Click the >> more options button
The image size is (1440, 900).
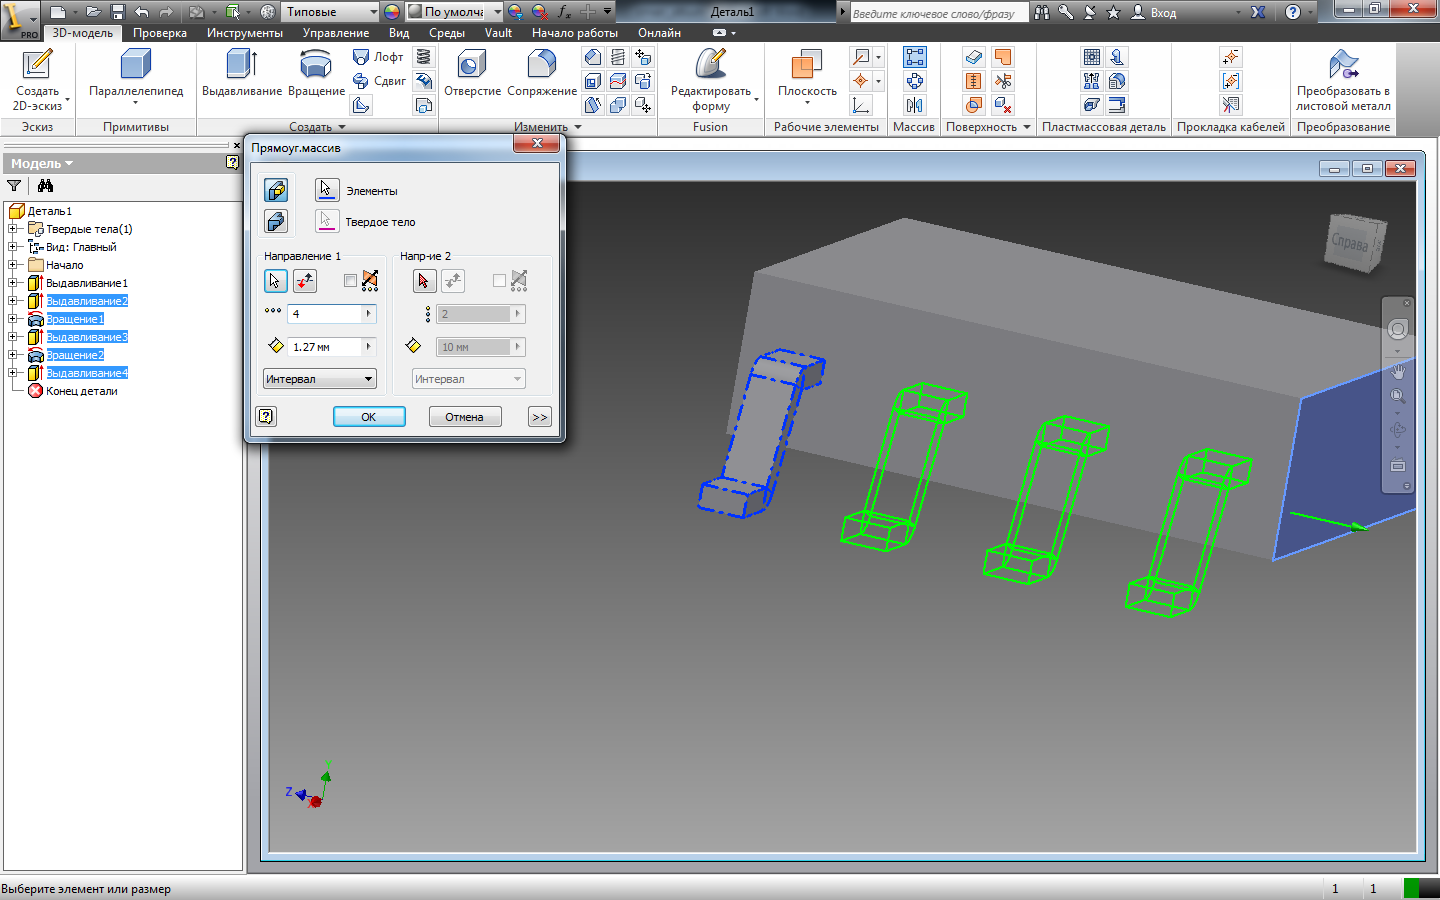(540, 416)
